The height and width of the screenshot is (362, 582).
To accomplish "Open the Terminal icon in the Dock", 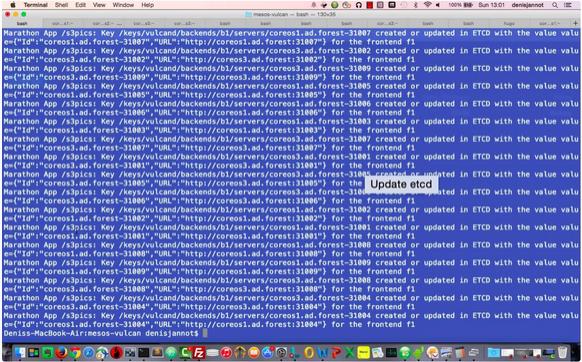I will (x=143, y=352).
